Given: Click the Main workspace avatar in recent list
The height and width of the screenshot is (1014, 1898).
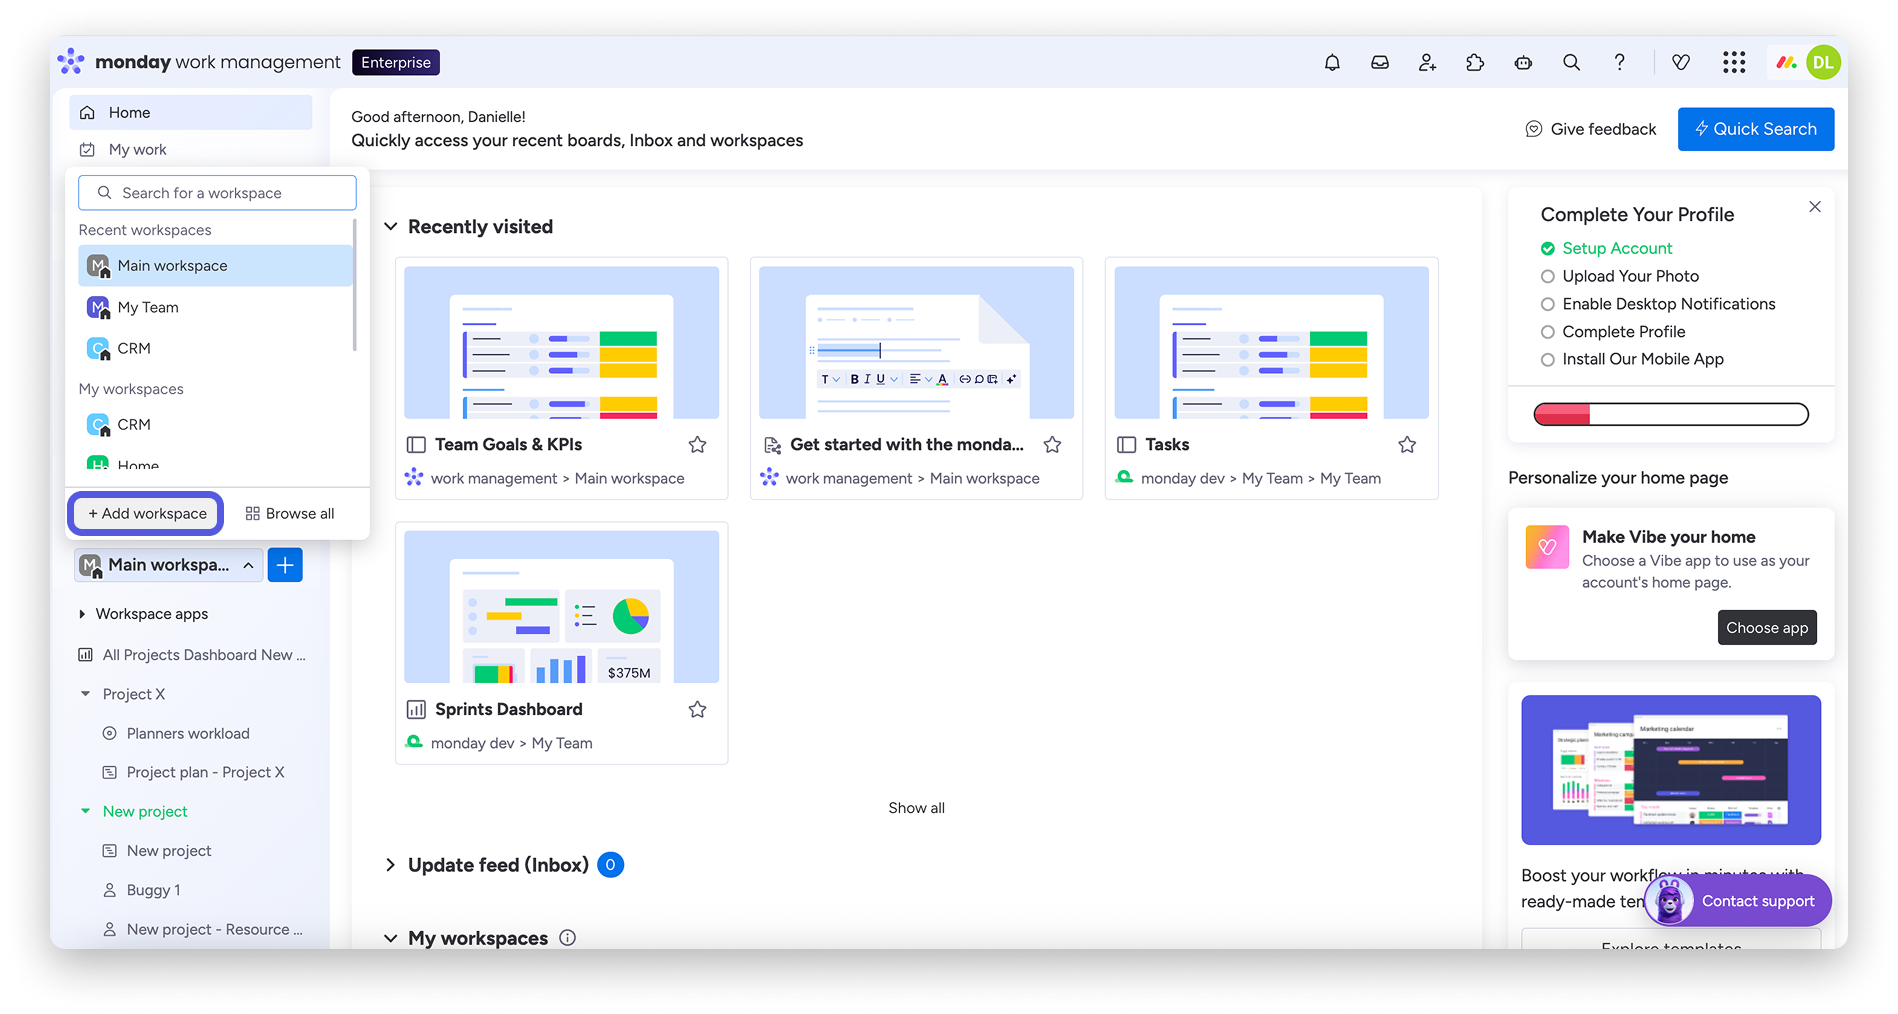Looking at the screenshot, I should point(98,266).
